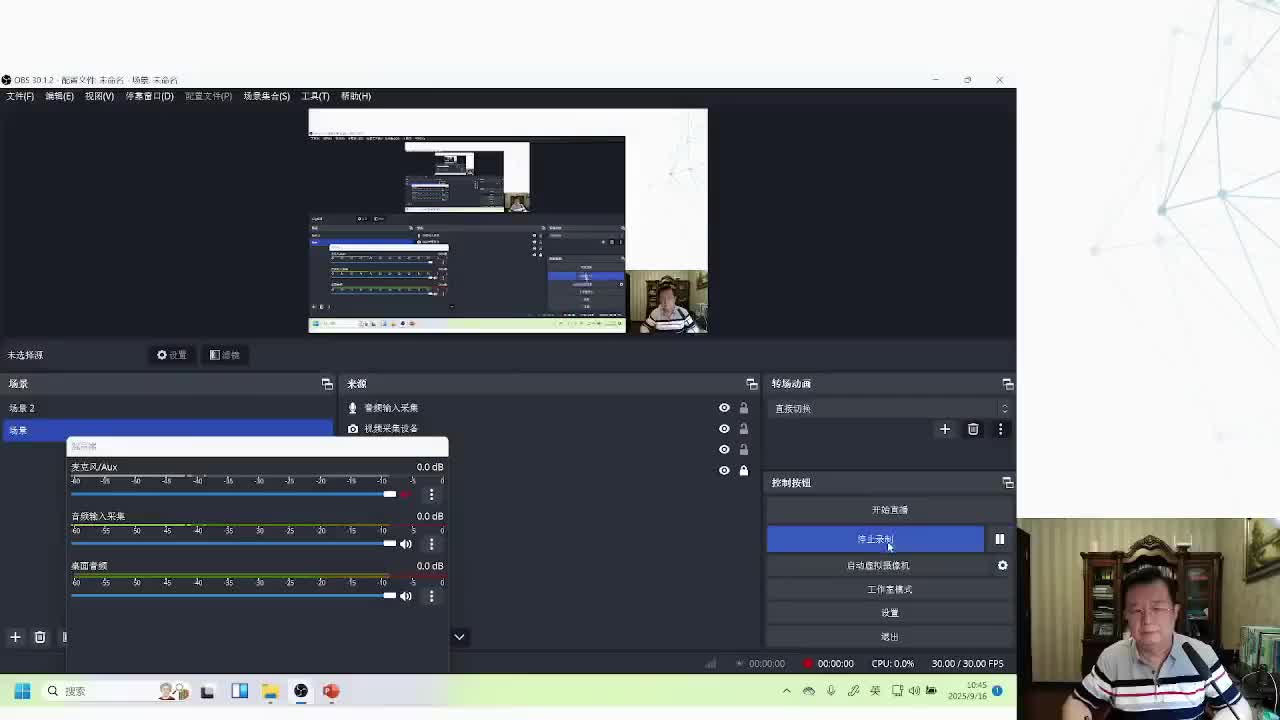1280x720 pixels.
Task: Add a new scene with plus icon
Action: [15, 637]
